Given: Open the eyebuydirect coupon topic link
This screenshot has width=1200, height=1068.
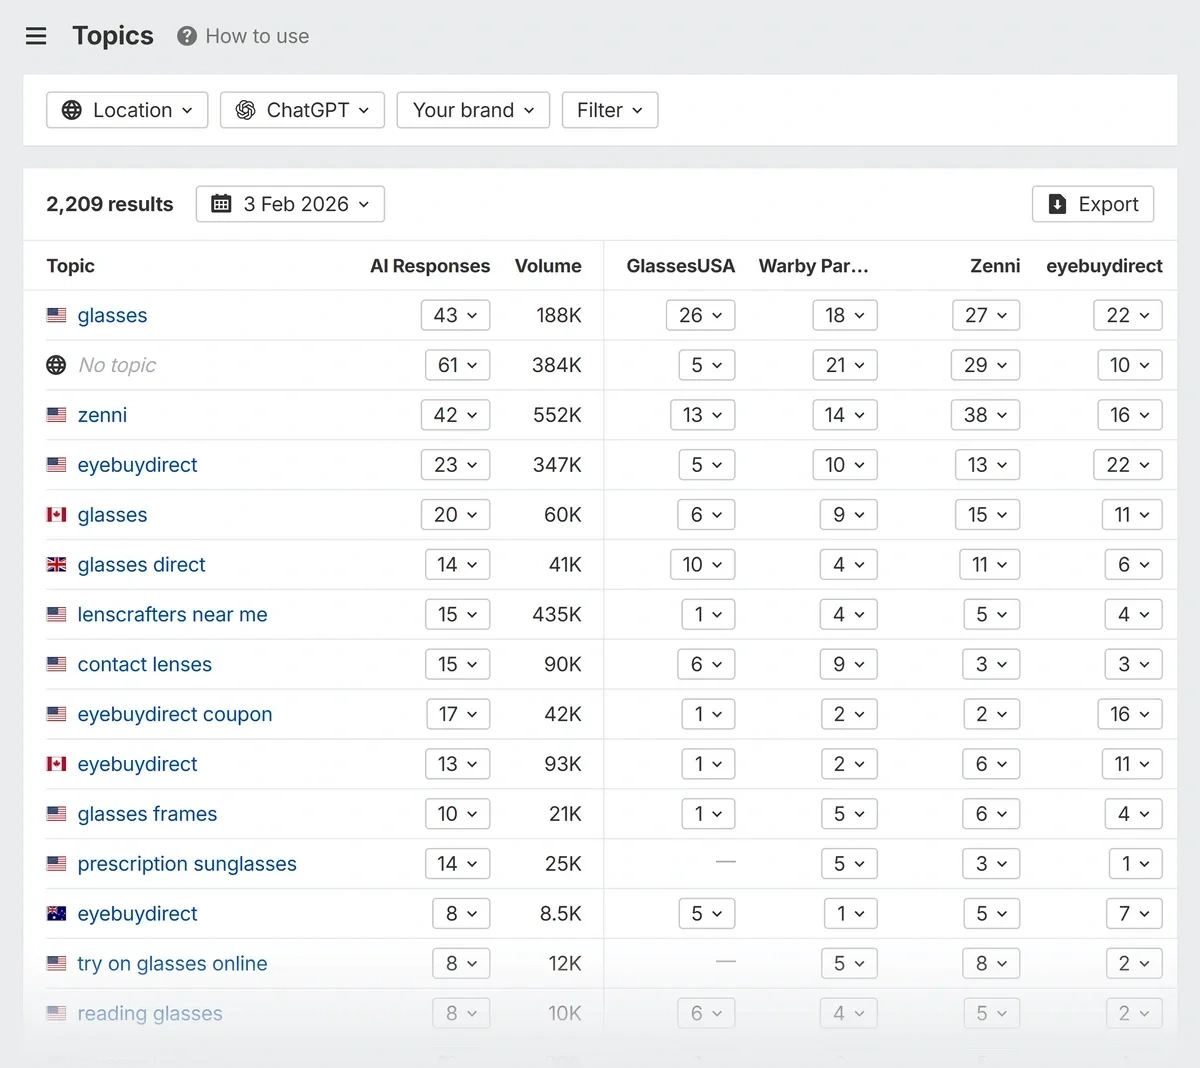Looking at the screenshot, I should (175, 714).
